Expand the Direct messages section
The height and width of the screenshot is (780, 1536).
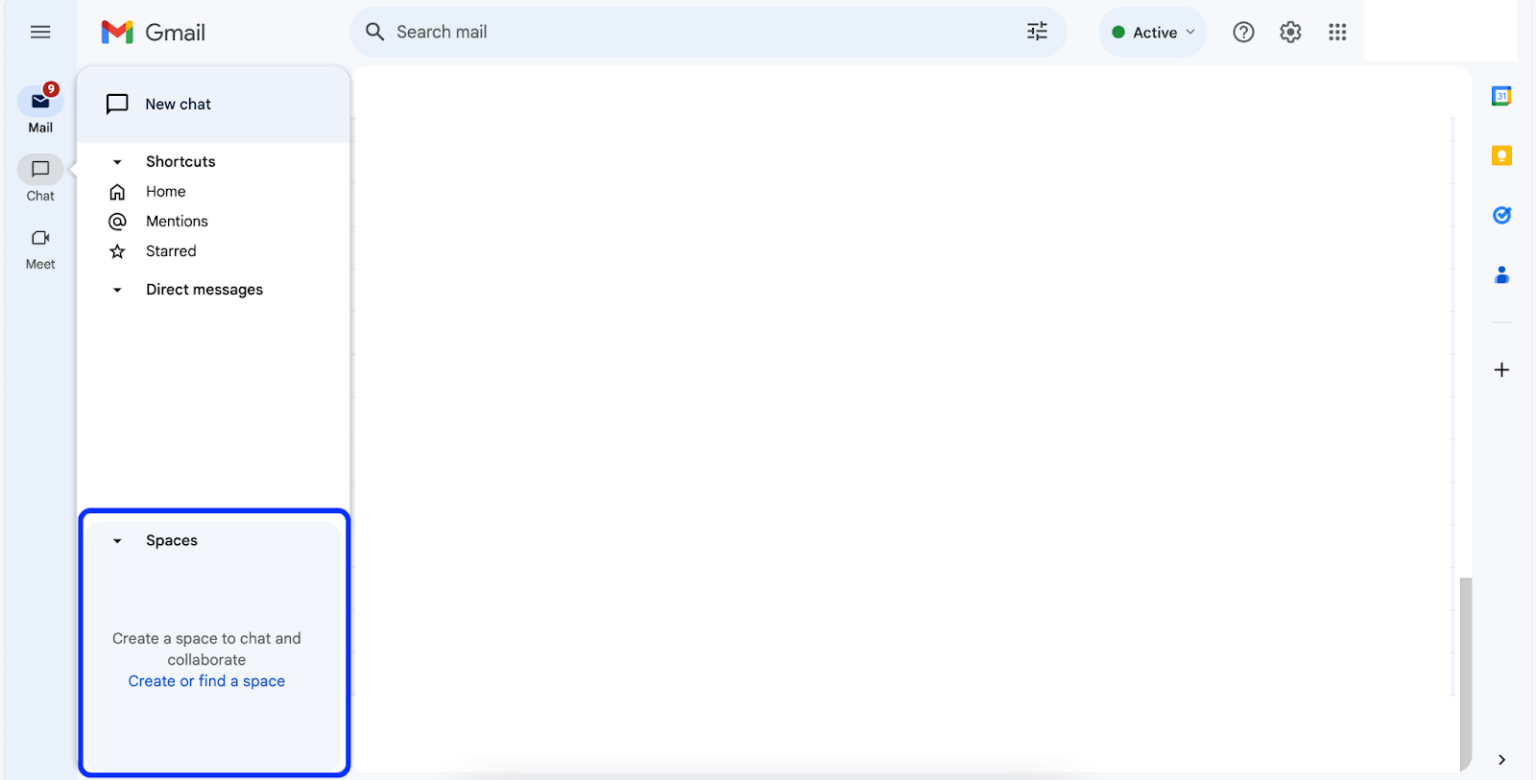click(x=116, y=289)
